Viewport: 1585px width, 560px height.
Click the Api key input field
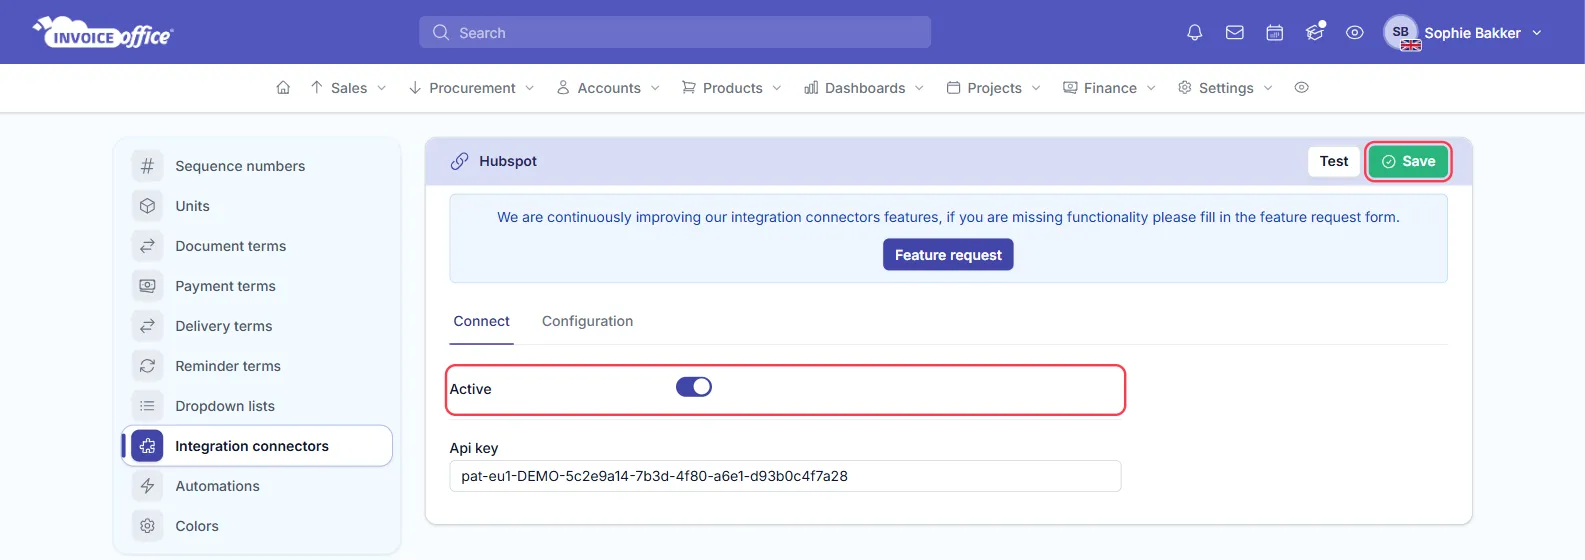785,476
